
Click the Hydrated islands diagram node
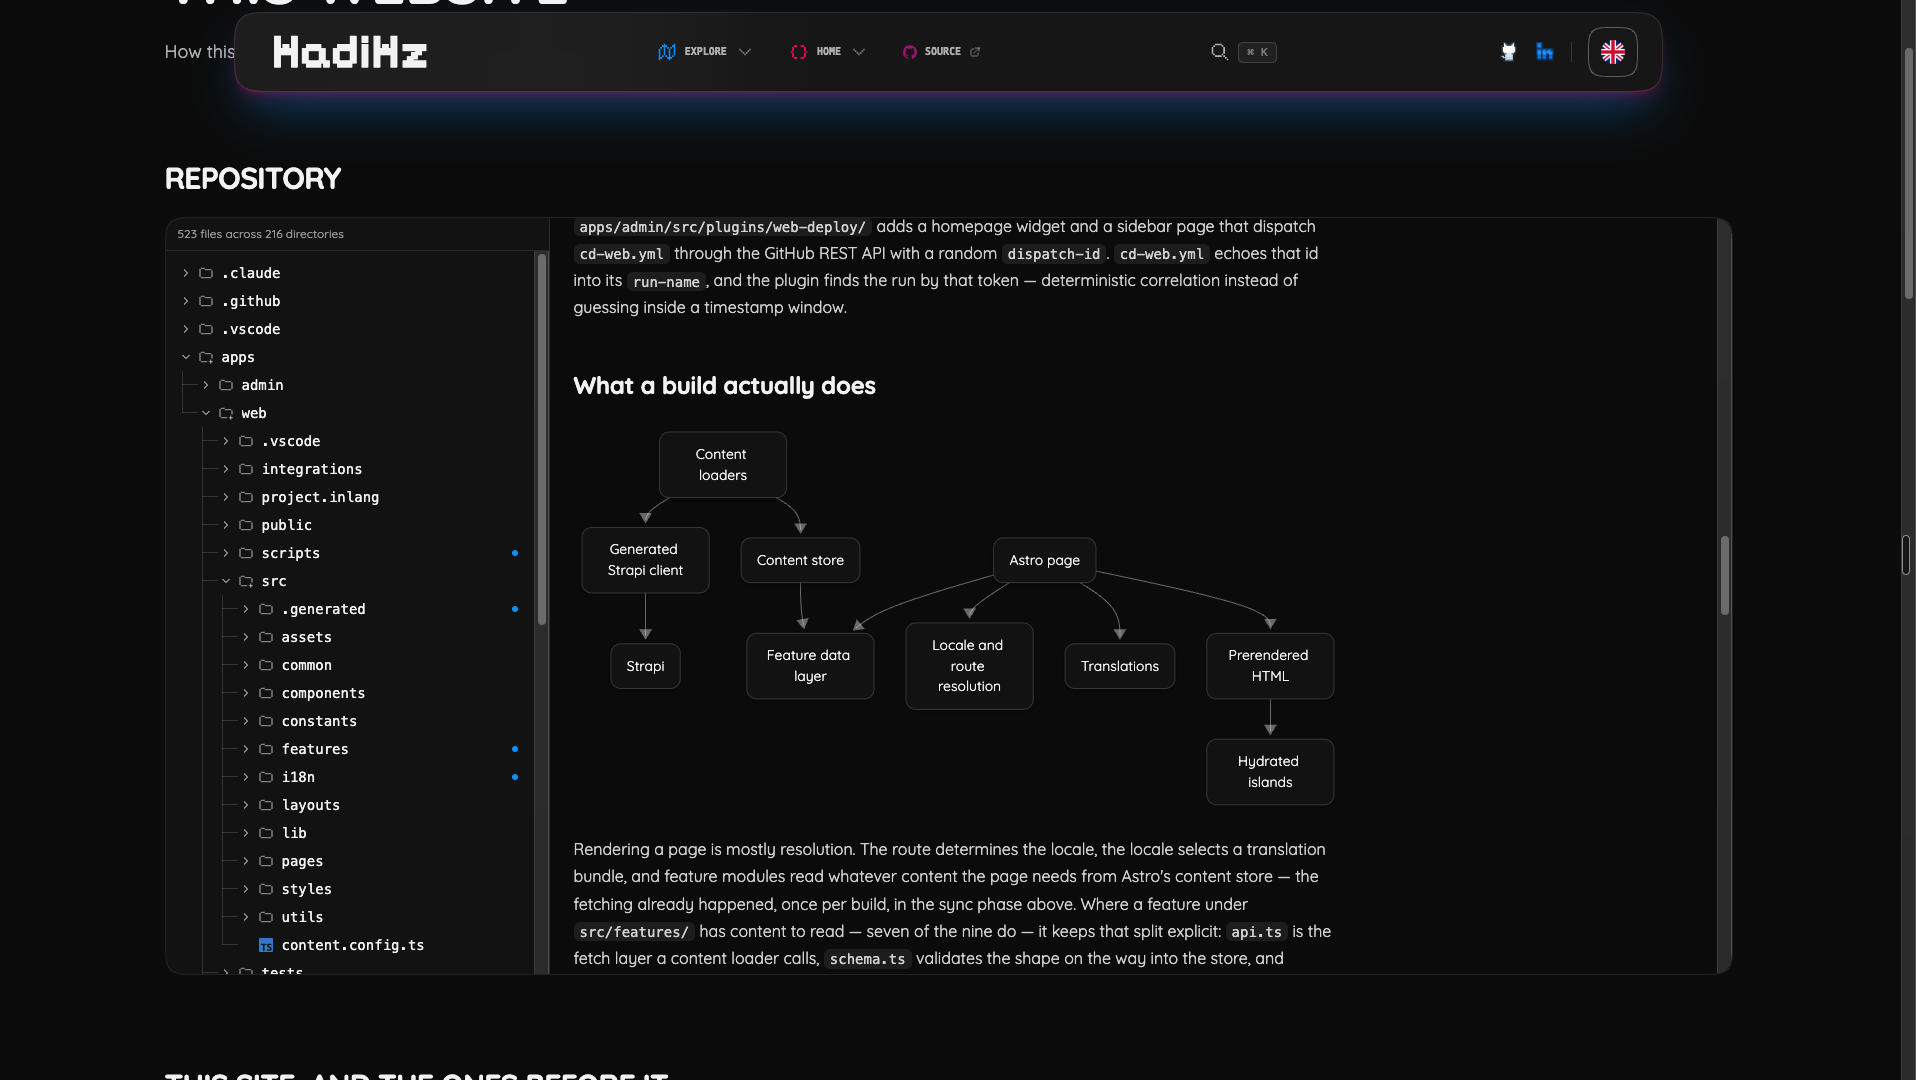click(1270, 772)
